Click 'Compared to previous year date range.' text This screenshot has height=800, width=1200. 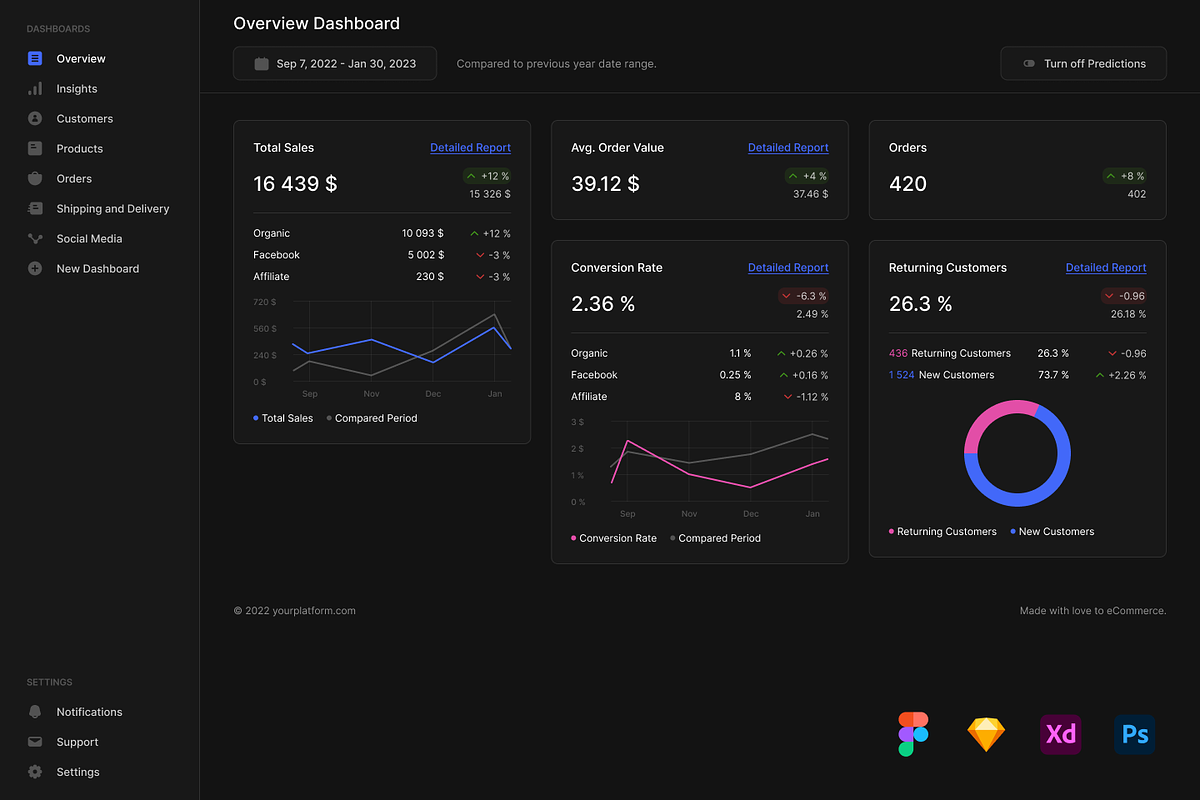pyautogui.click(x=557, y=64)
